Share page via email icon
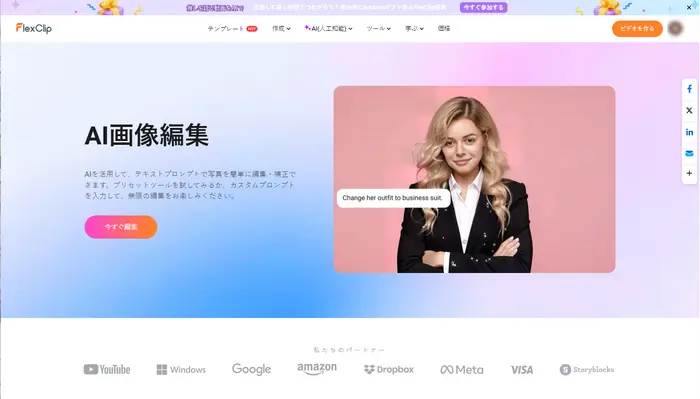This screenshot has width=700, height=399. (689, 154)
